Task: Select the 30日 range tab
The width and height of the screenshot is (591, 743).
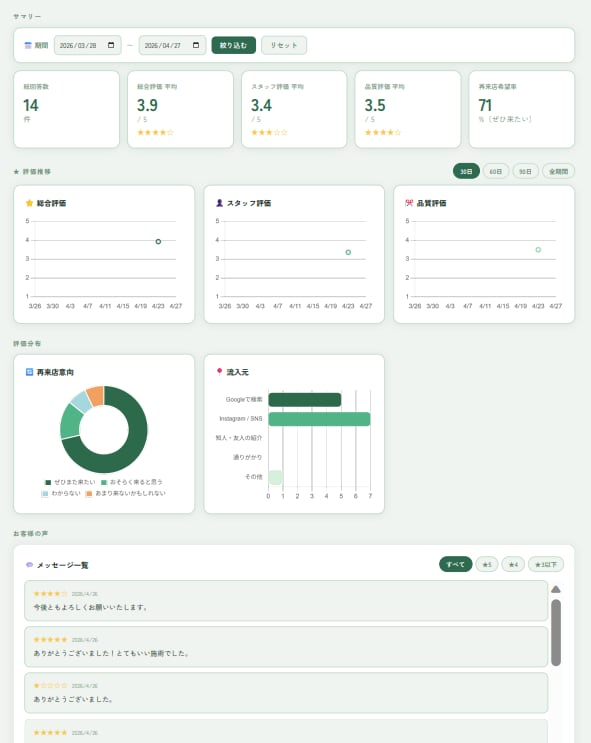Action: pos(466,172)
